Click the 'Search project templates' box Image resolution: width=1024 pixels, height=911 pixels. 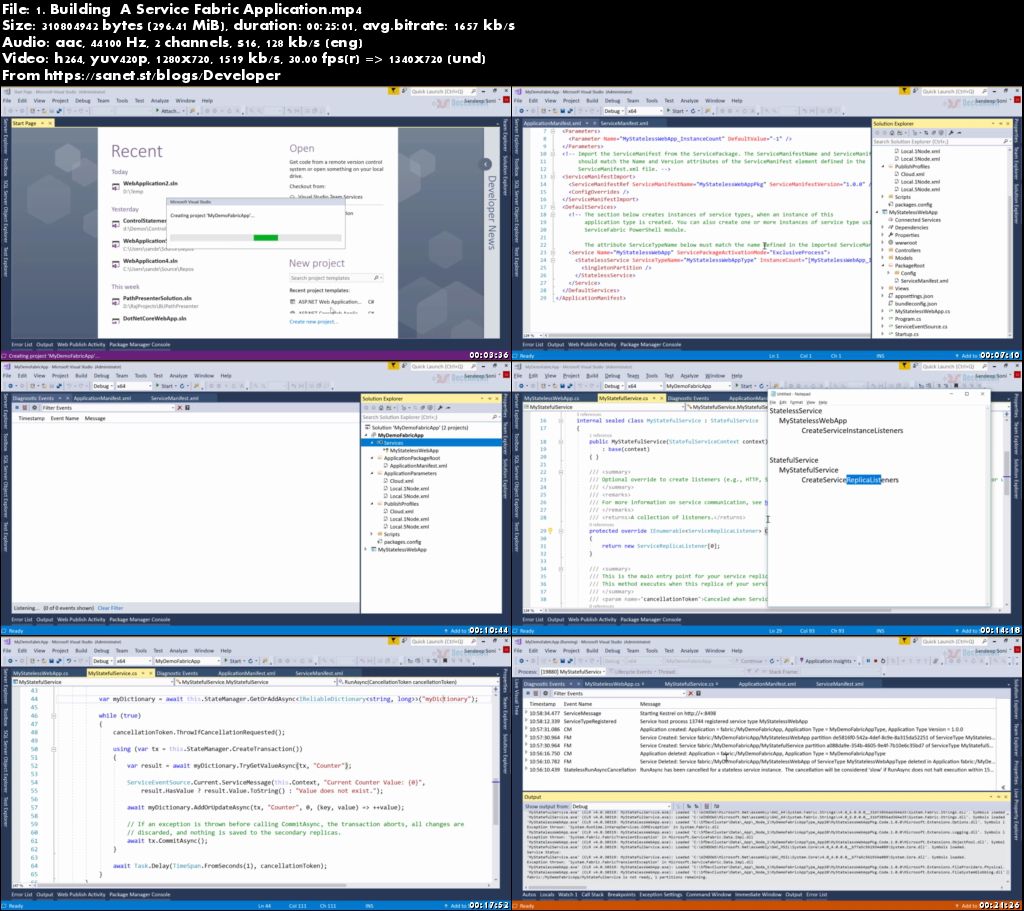[x=334, y=278]
